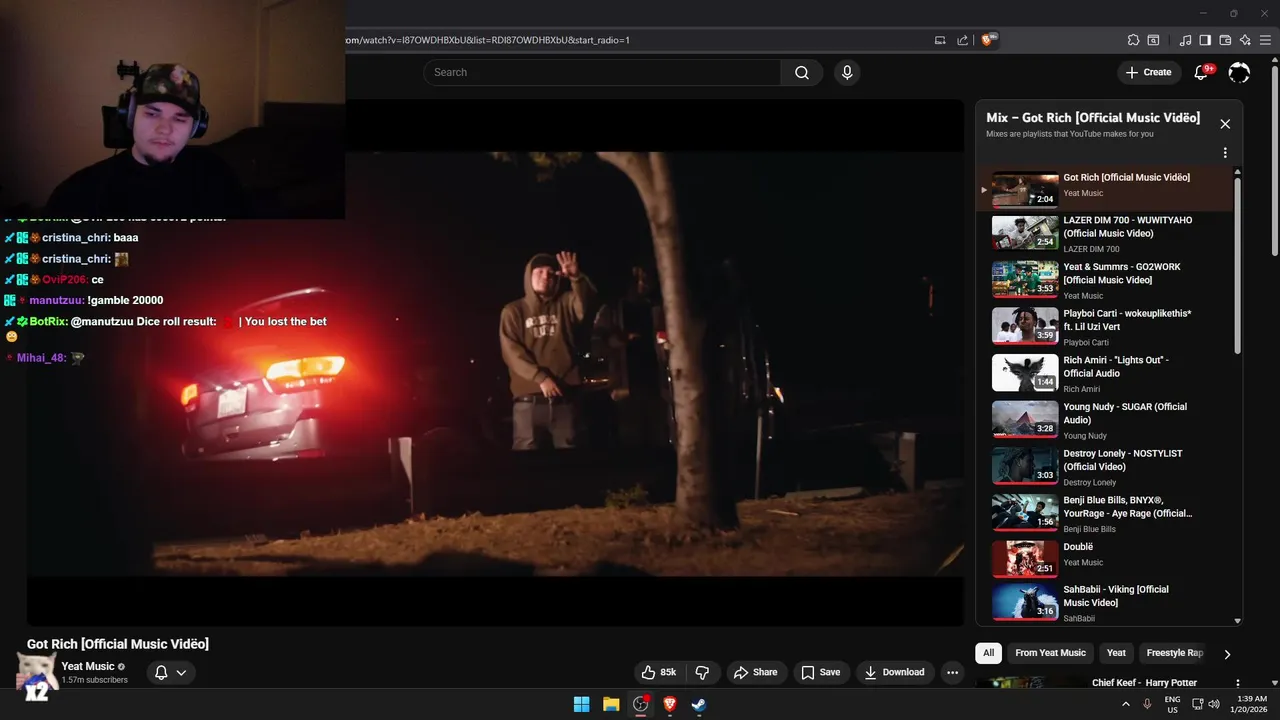
Task: Click the tray microphone-in-use icon
Action: 1147,704
